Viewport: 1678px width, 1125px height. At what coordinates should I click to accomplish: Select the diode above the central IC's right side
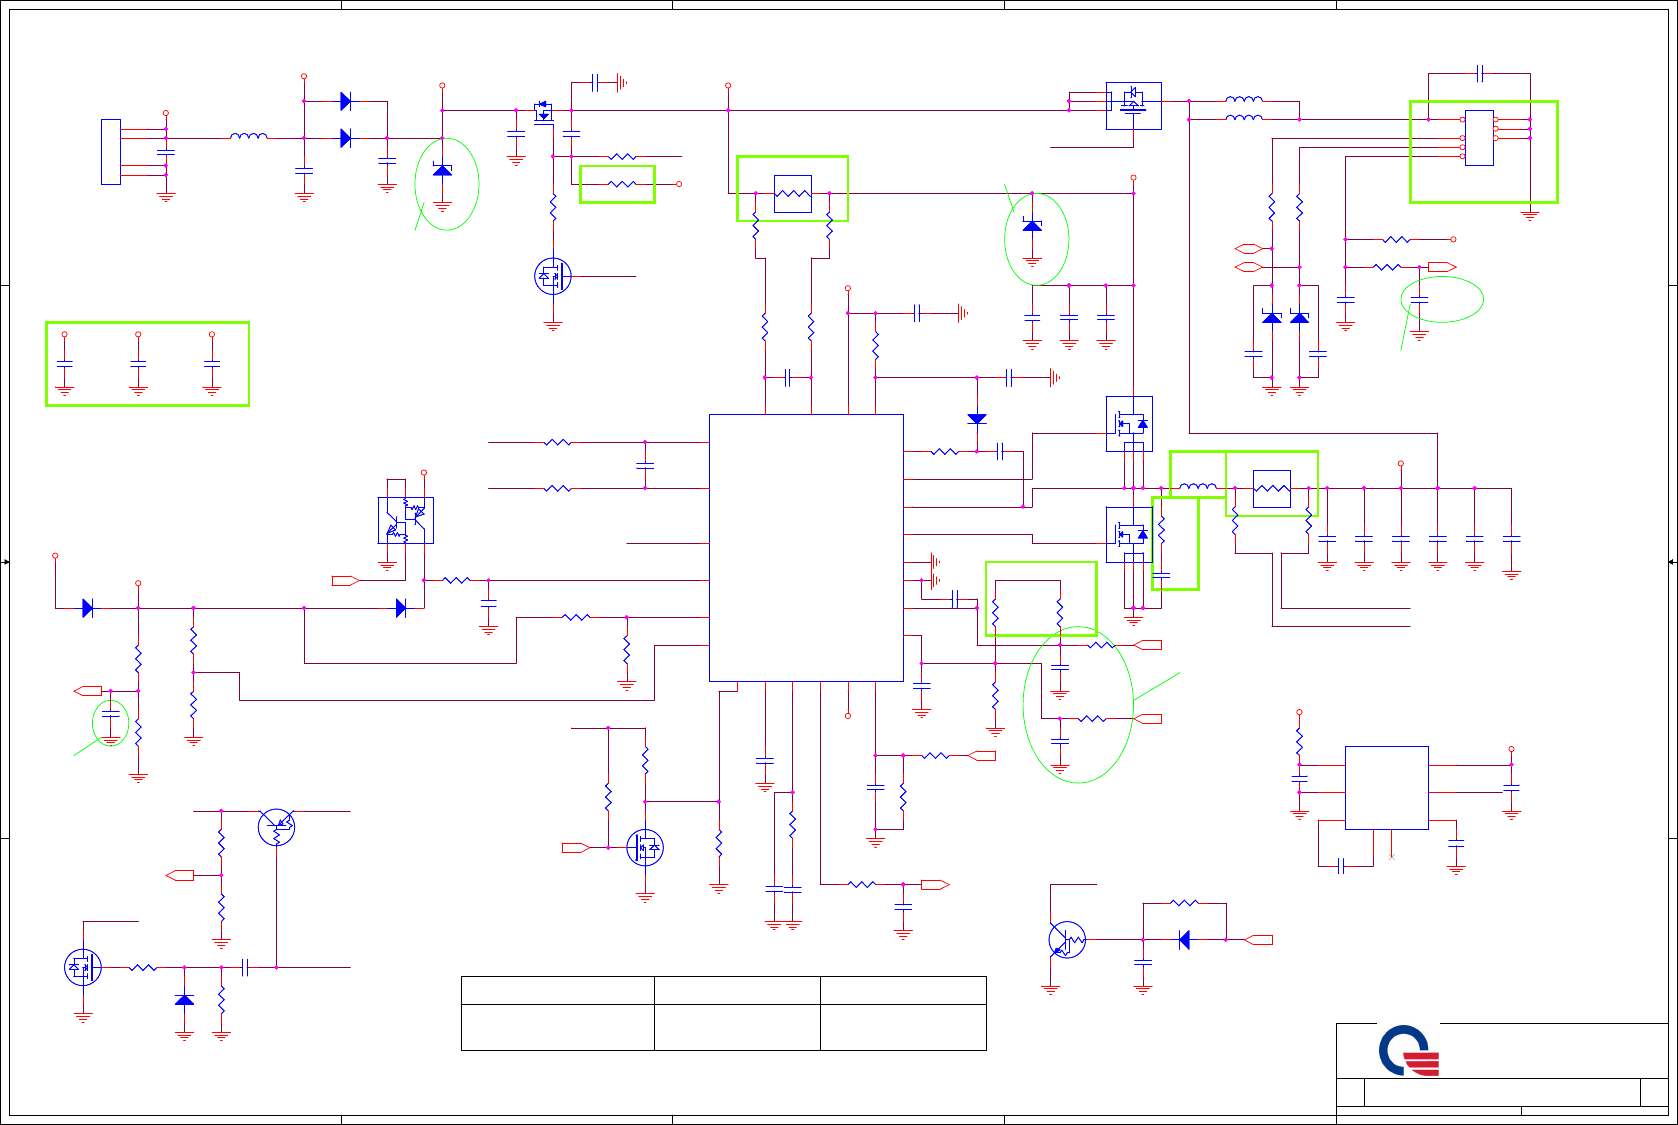click(977, 419)
